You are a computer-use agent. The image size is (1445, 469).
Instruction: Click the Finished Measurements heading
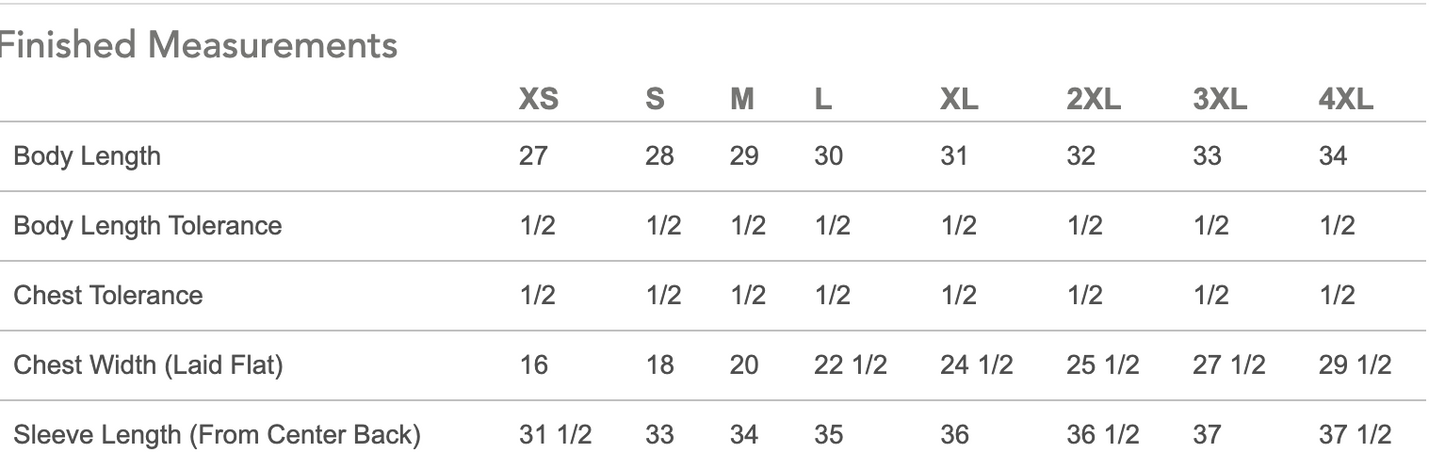click(198, 45)
